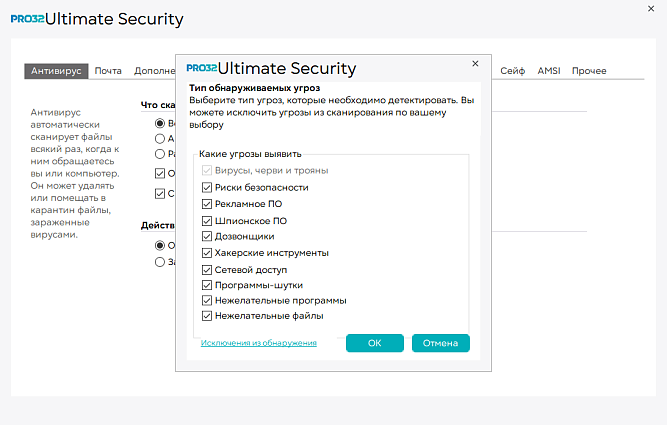This screenshot has width=667, height=425.
Task: Toggle the checkbox starting with О in main window
Action: [x=160, y=174]
